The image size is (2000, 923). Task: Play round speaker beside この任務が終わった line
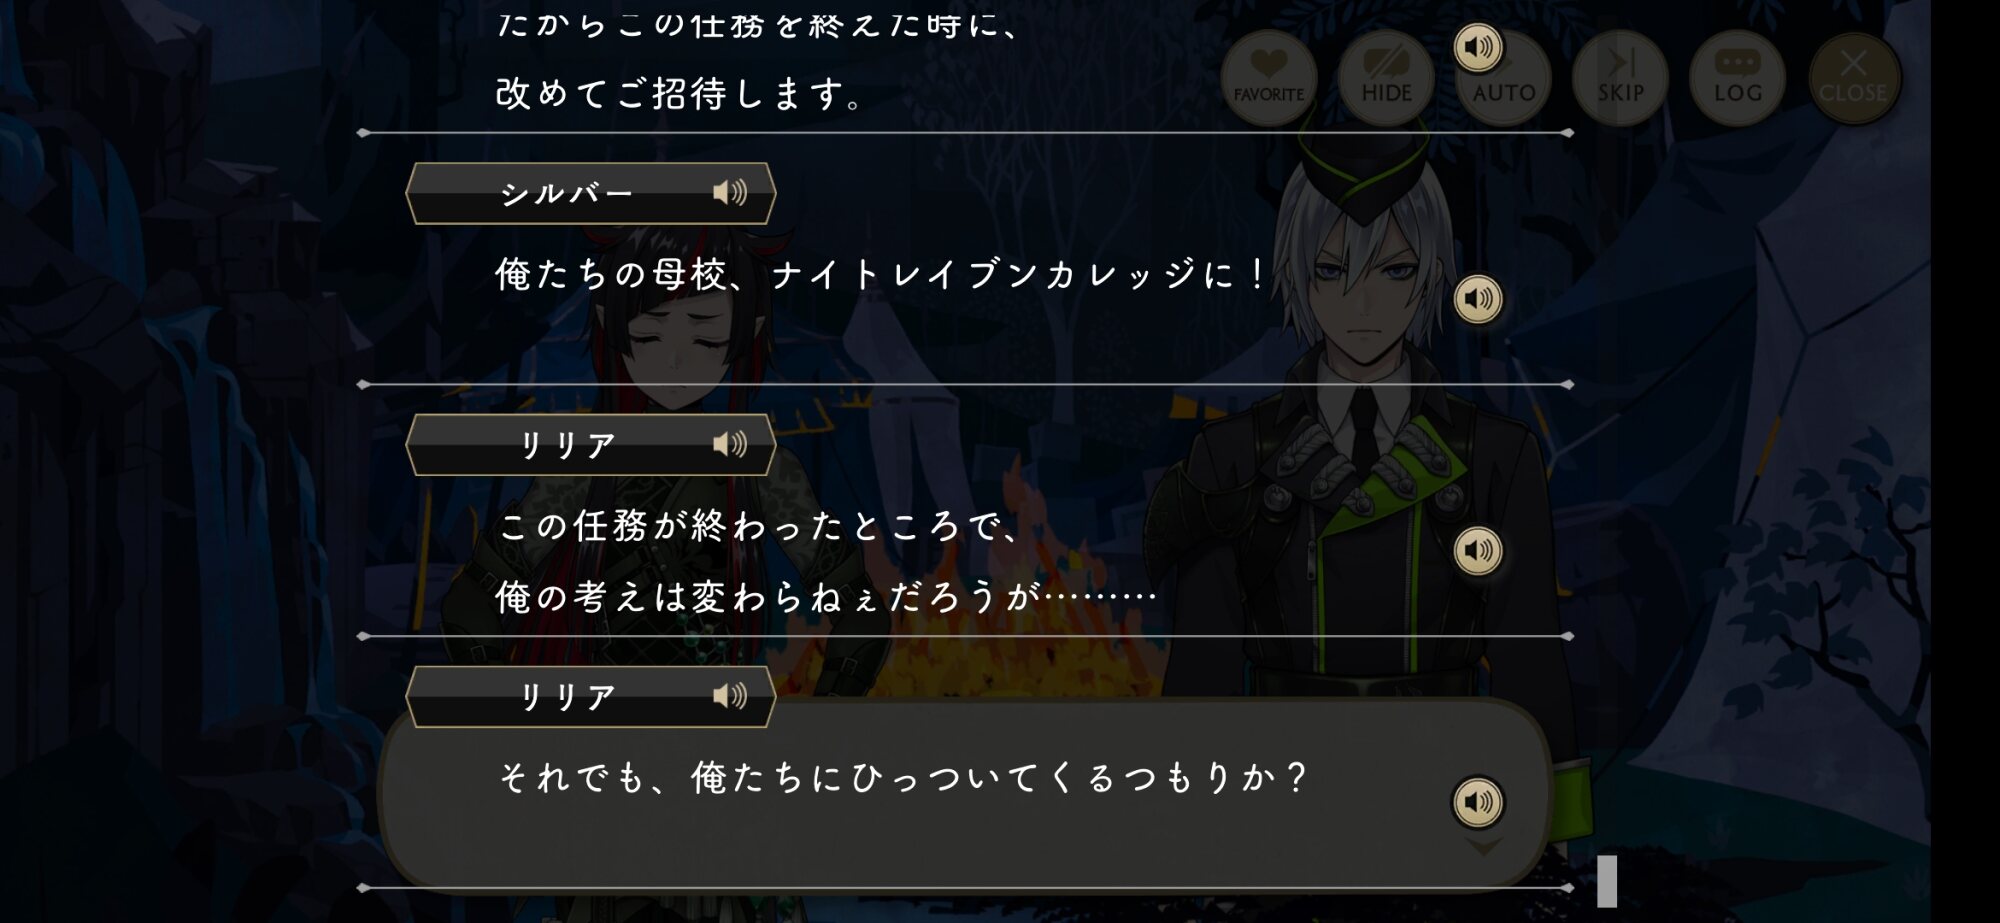(1478, 551)
